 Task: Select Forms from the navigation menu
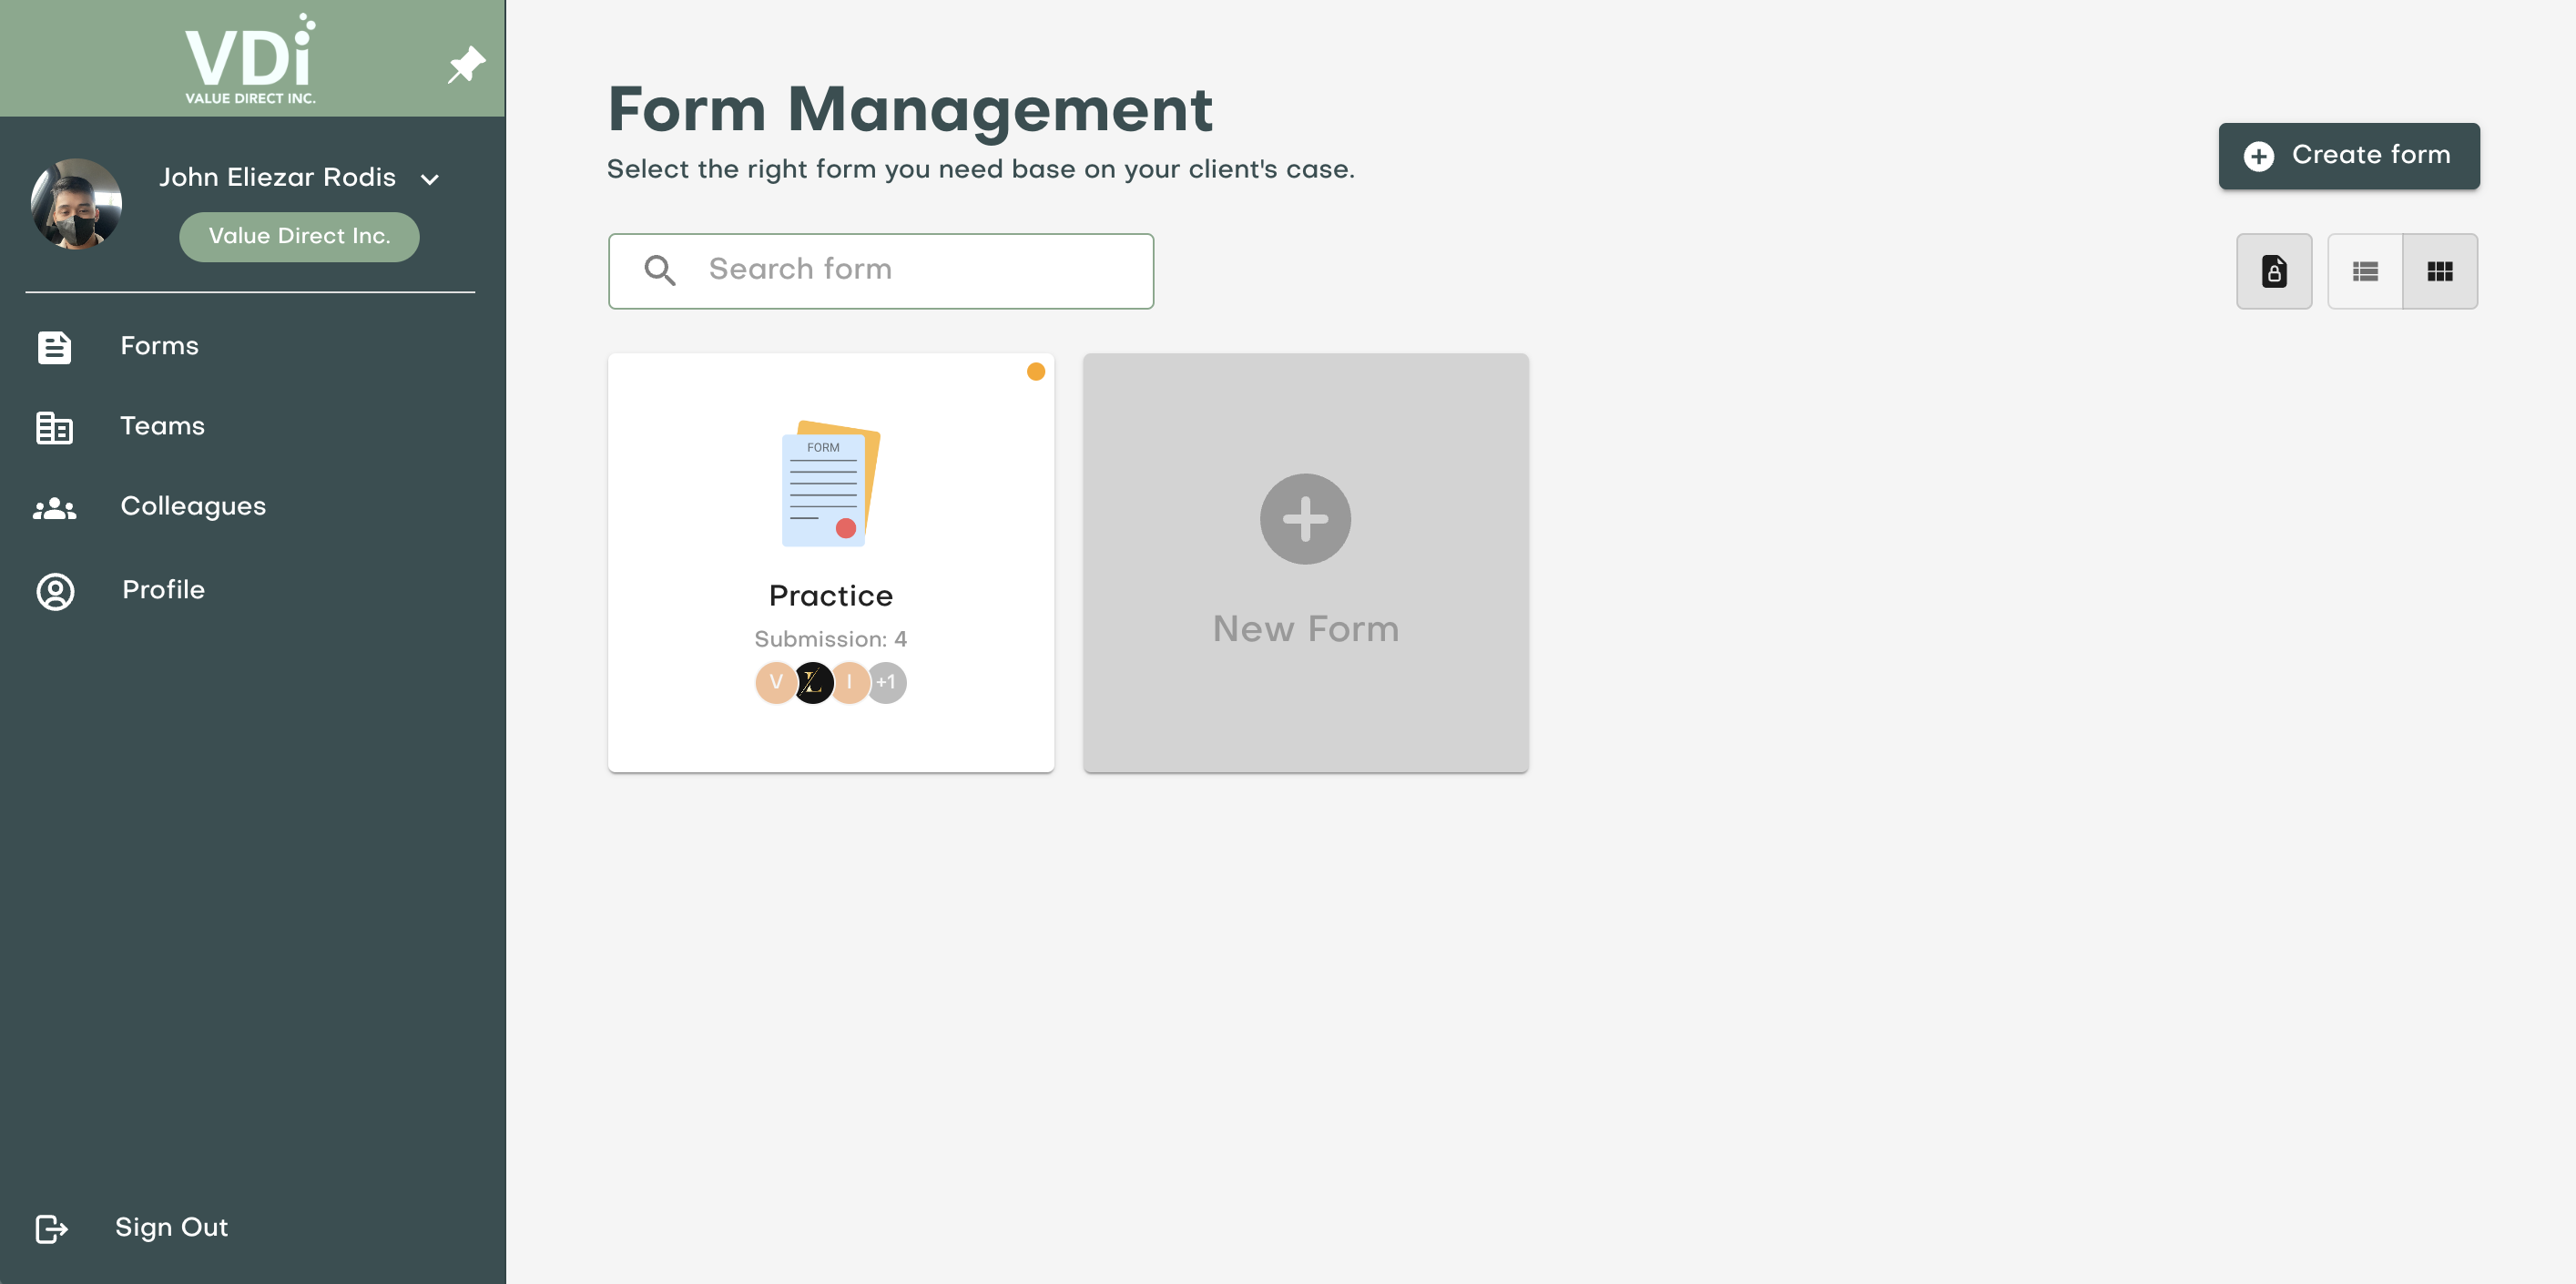pos(159,345)
